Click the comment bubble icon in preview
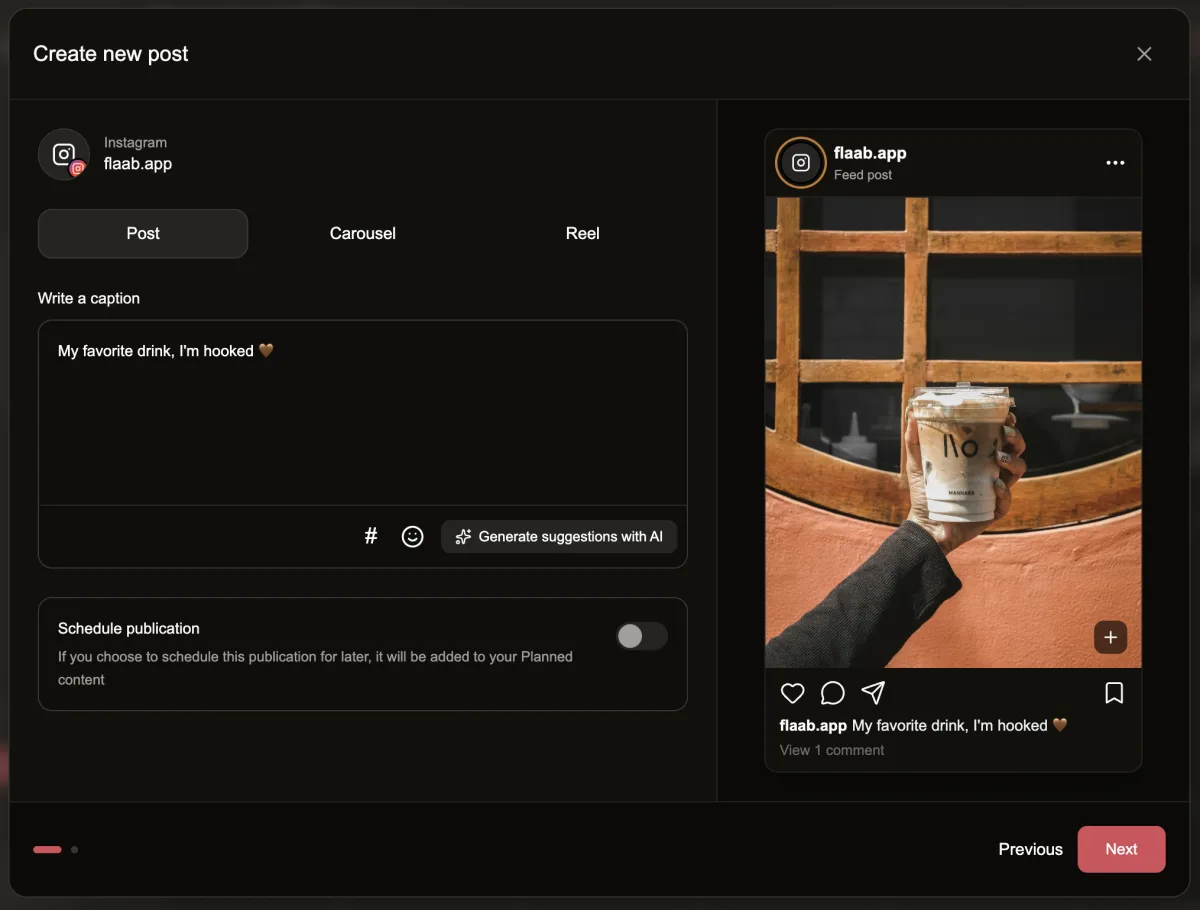 coord(832,693)
